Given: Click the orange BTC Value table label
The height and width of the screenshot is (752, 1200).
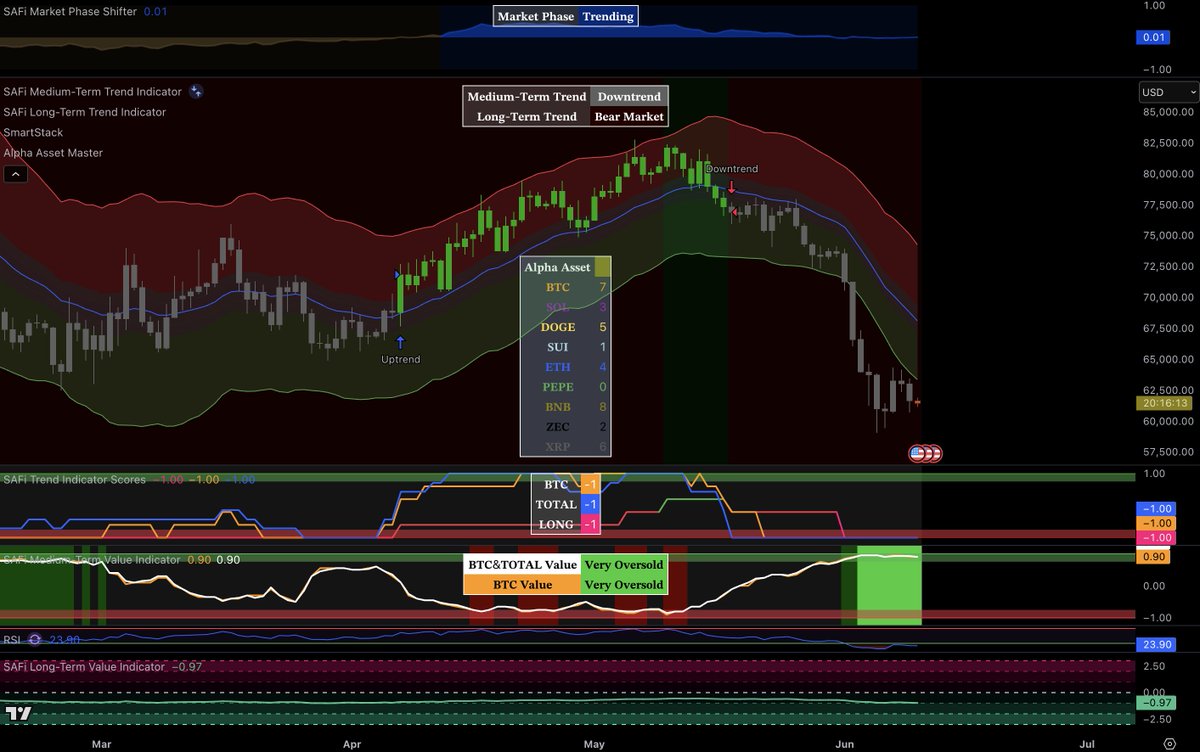Looking at the screenshot, I should [522, 585].
